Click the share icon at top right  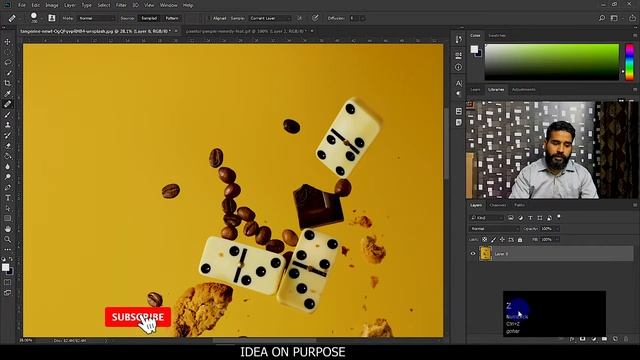632,18
